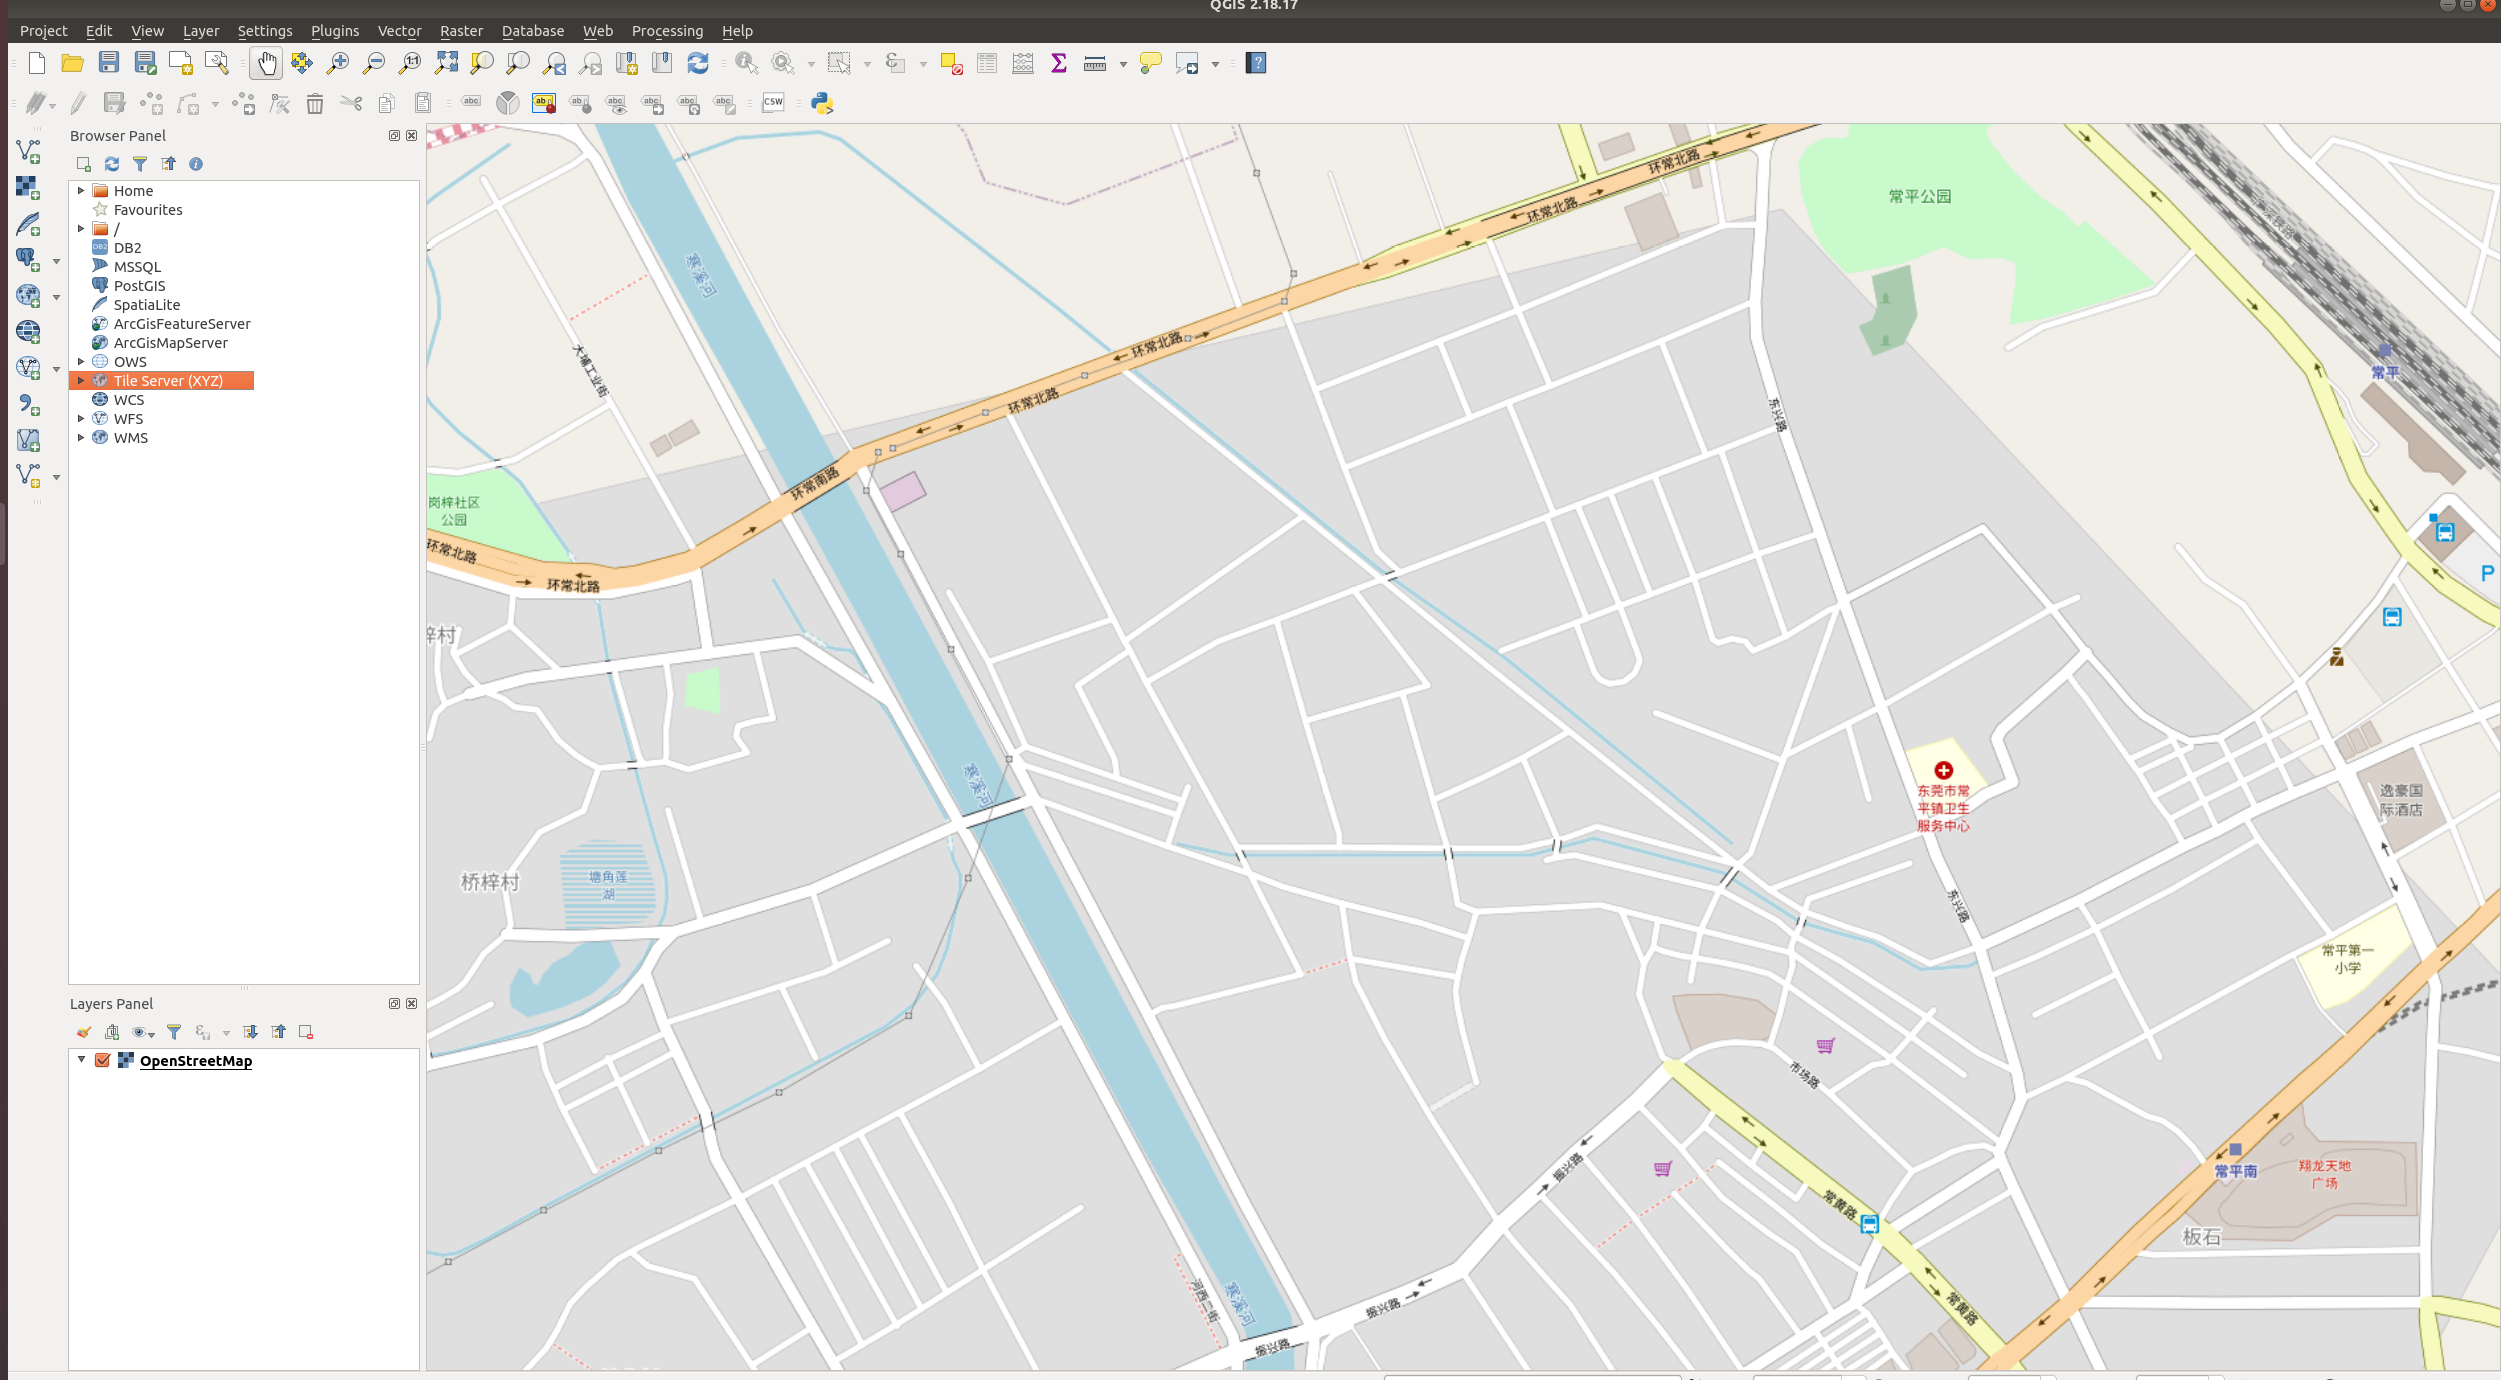Image resolution: width=2501 pixels, height=1380 pixels.
Task: Click Remove Layer/Group in Layers Panel
Action: pyautogui.click(x=305, y=1032)
